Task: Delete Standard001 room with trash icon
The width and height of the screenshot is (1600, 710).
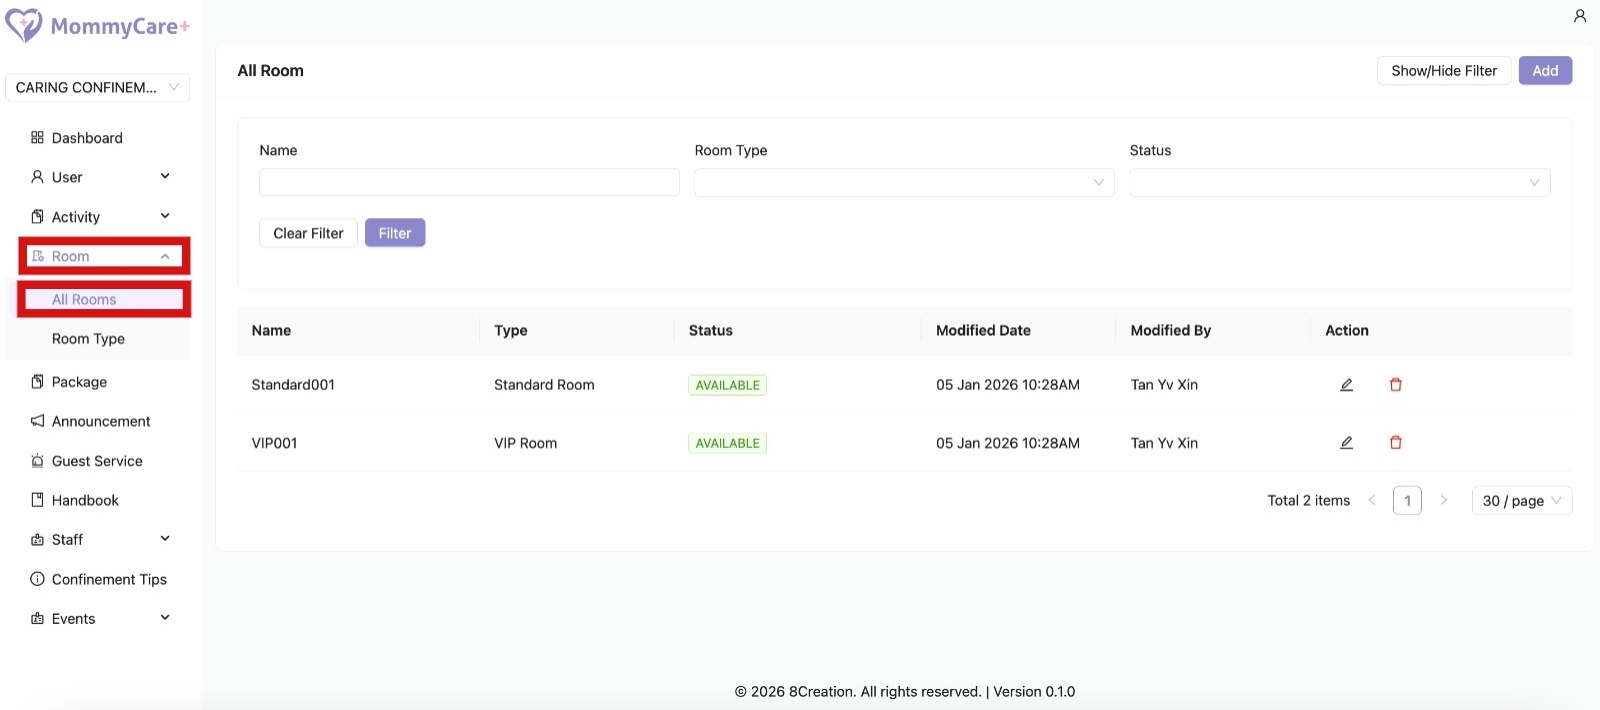Action: 1395,385
